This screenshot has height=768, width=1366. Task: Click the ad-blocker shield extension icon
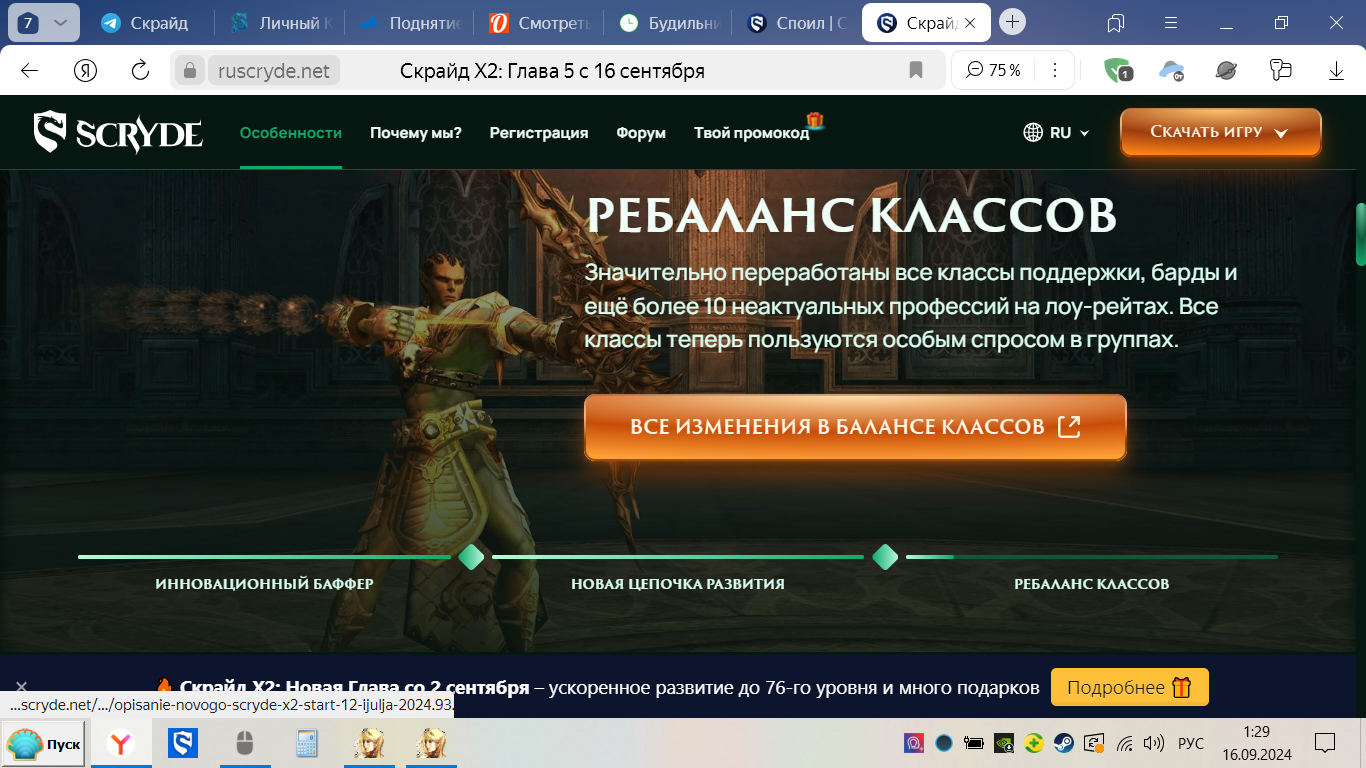[1117, 70]
